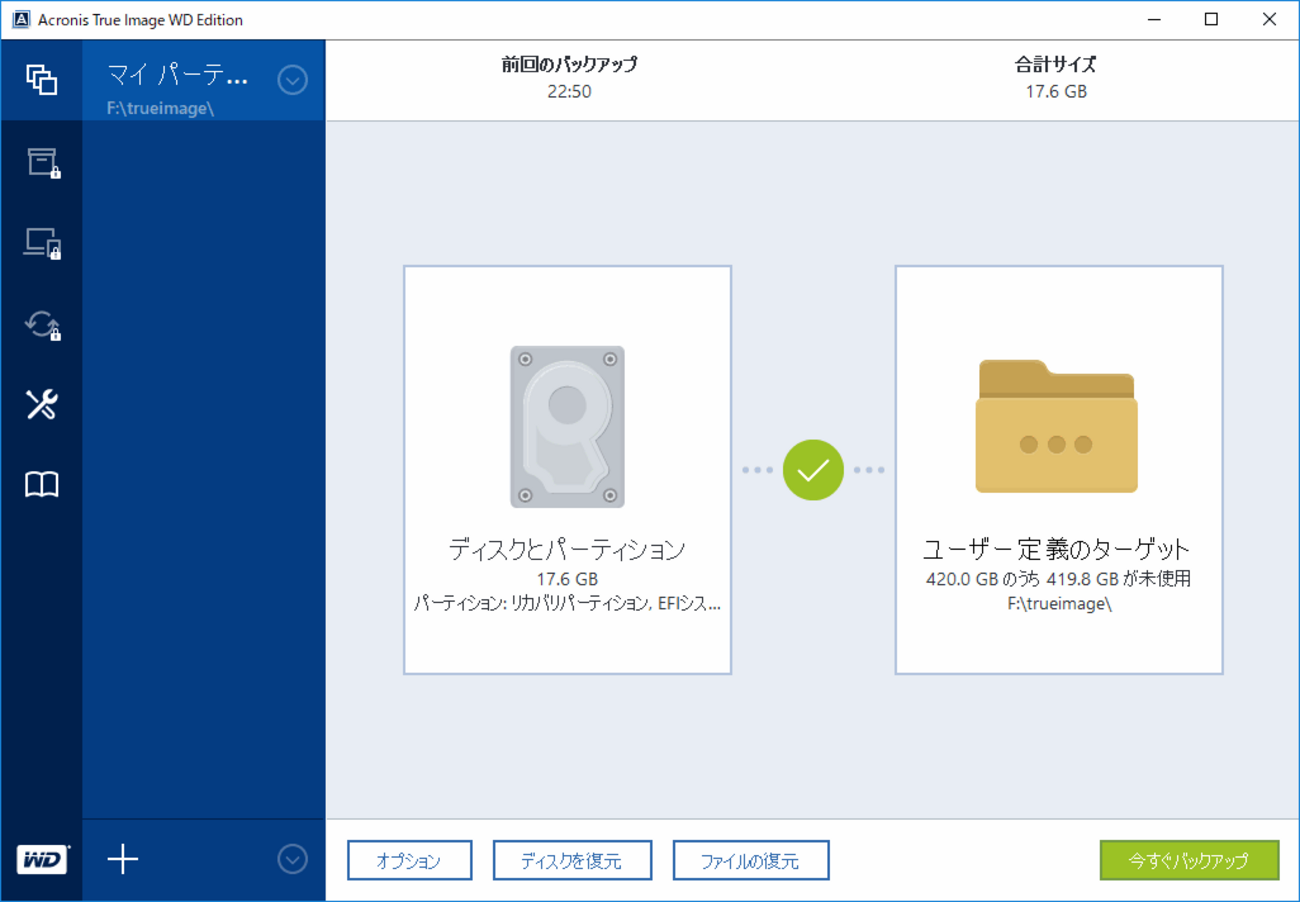Click the ディスクを復元 button

coord(572,860)
